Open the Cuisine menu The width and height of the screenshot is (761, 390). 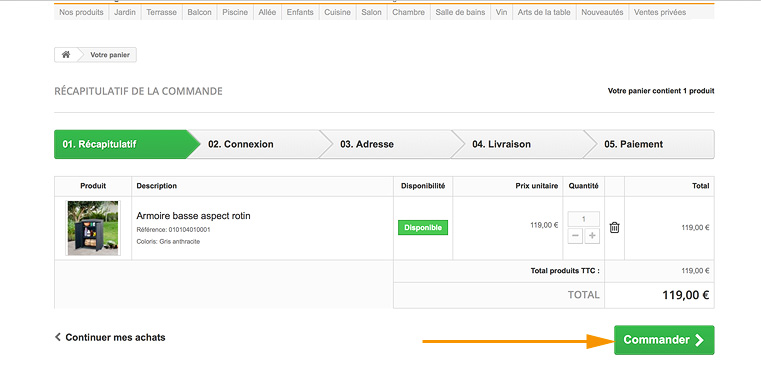pyautogui.click(x=337, y=12)
